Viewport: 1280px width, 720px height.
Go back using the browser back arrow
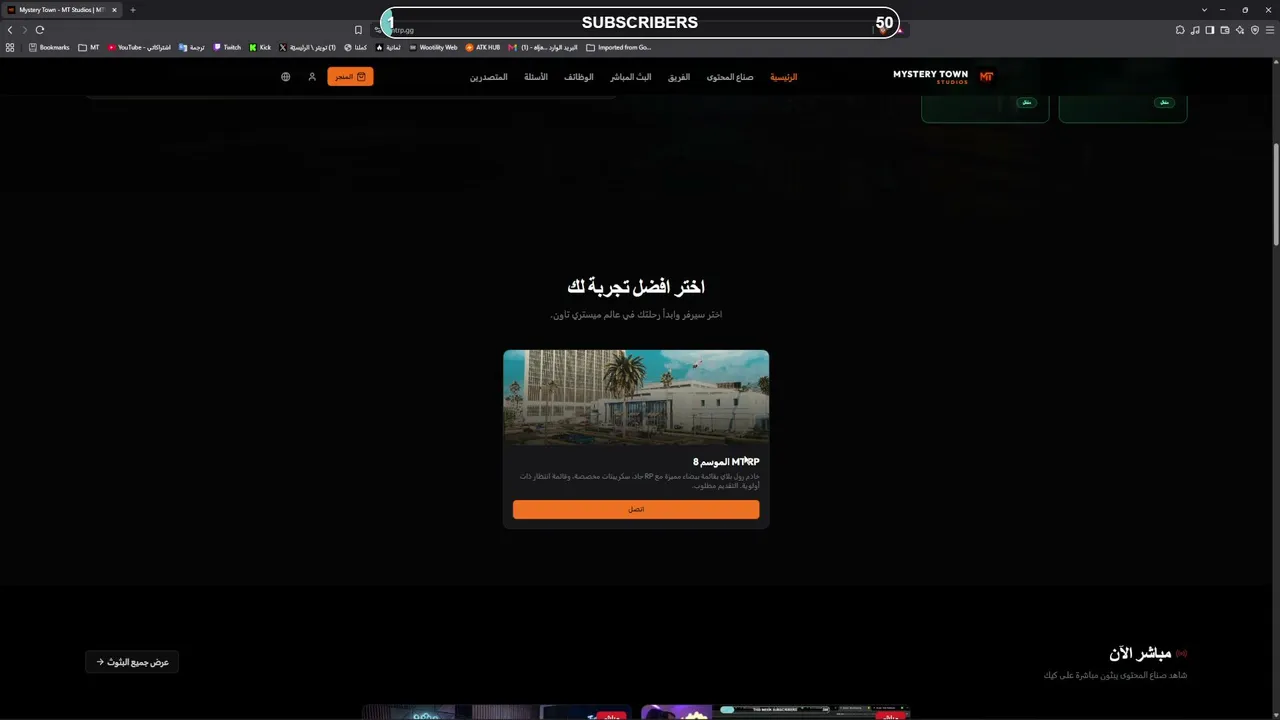pyautogui.click(x=10, y=30)
